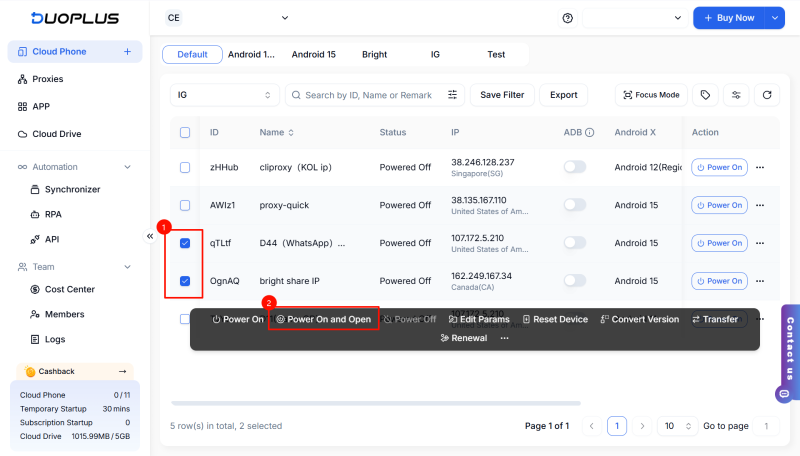
Task: Click the help question mark icon
Action: tap(568, 18)
